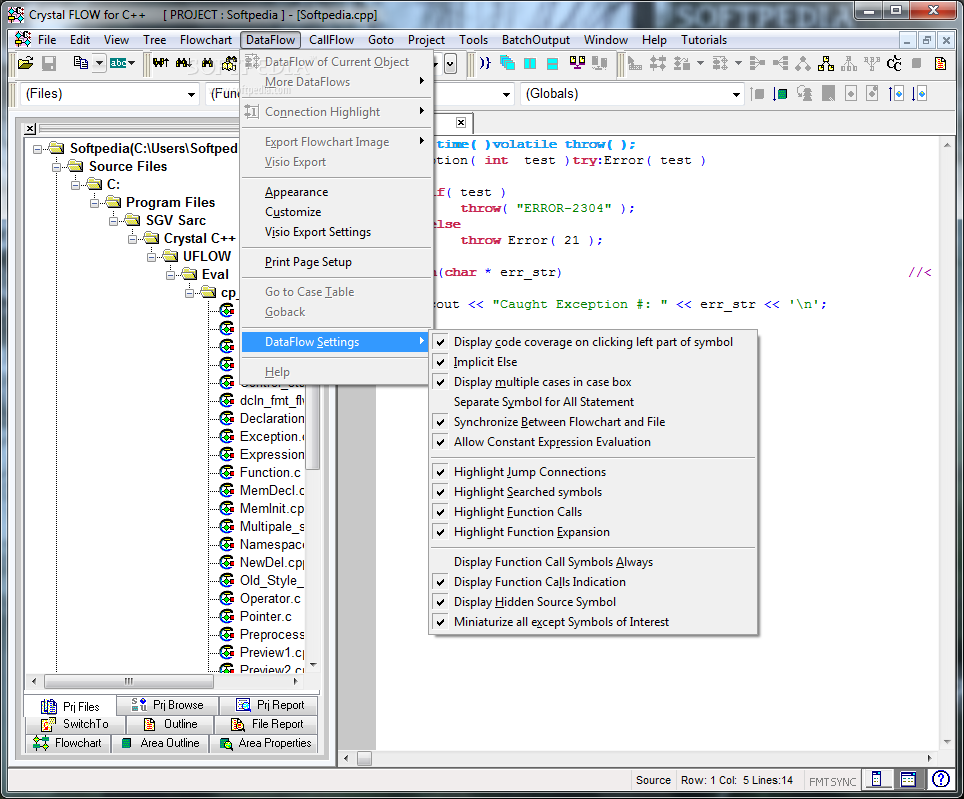Click the blue braces matching toolbar icon

(x=485, y=63)
